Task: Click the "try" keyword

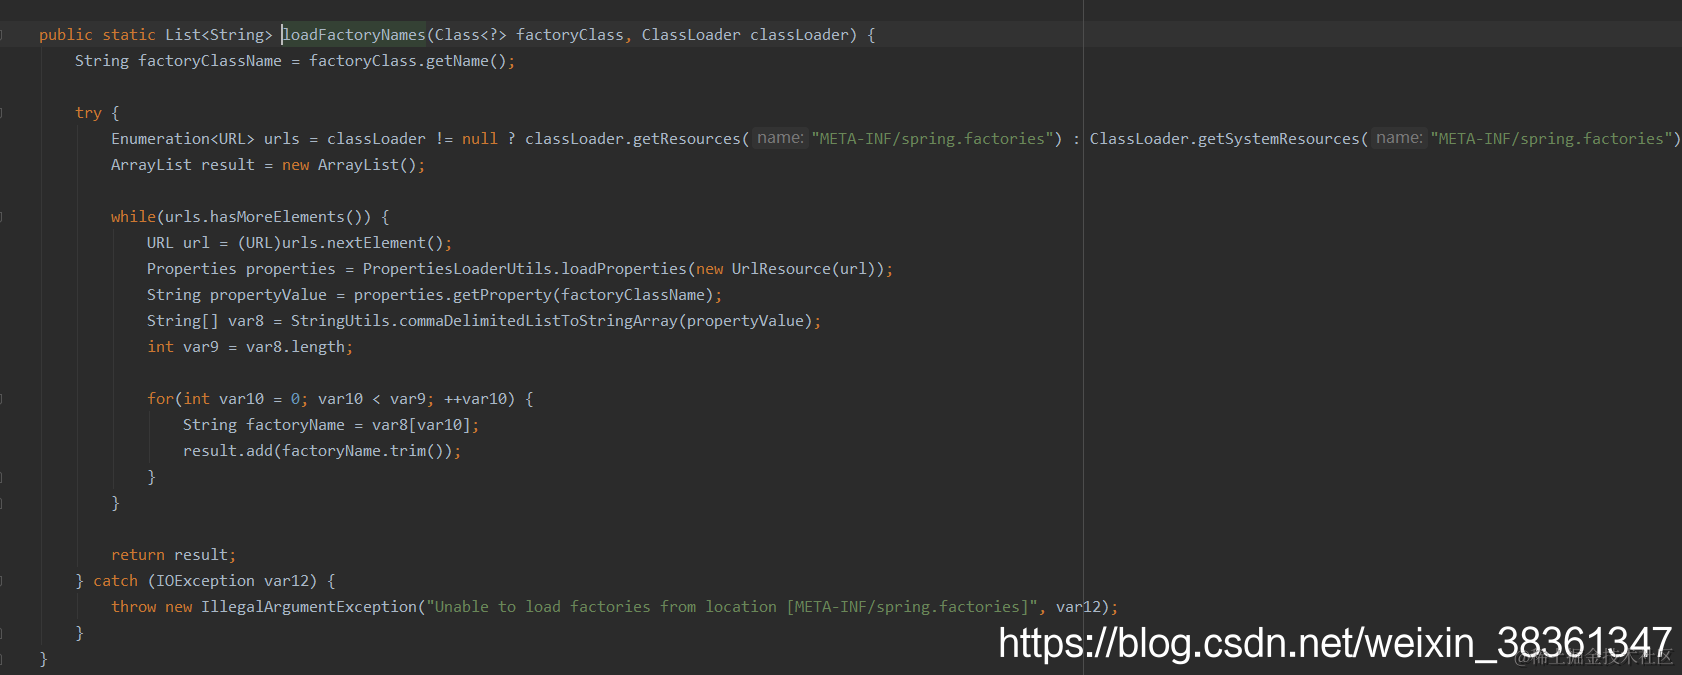Action: 88,113
